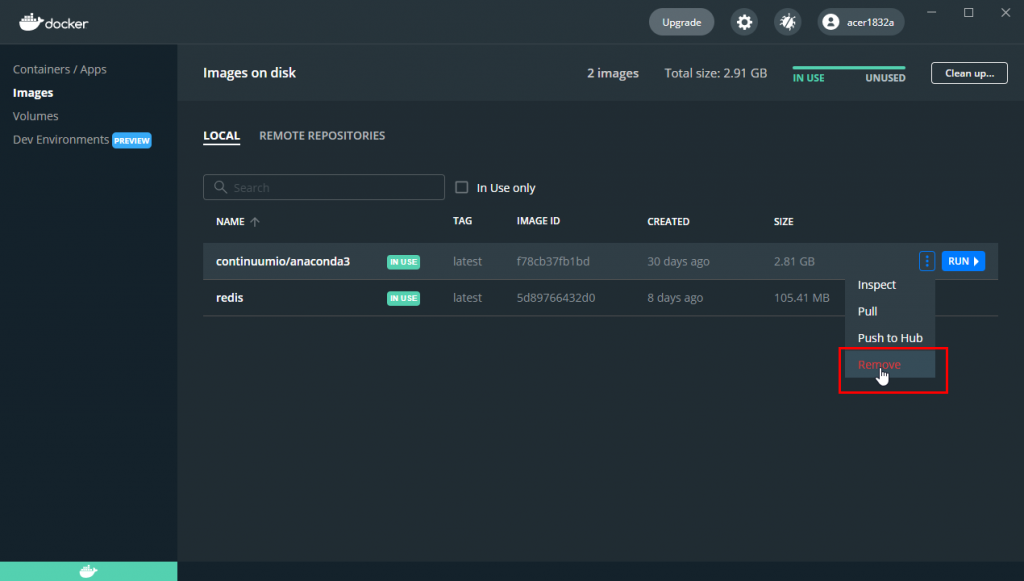Click image ID 5d89766432d0

[x=556, y=298]
